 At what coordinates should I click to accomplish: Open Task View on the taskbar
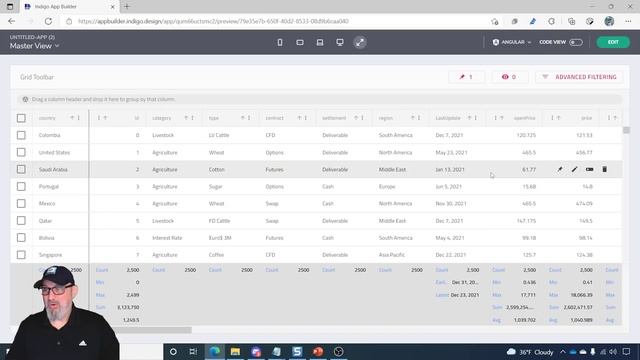pos(193,351)
